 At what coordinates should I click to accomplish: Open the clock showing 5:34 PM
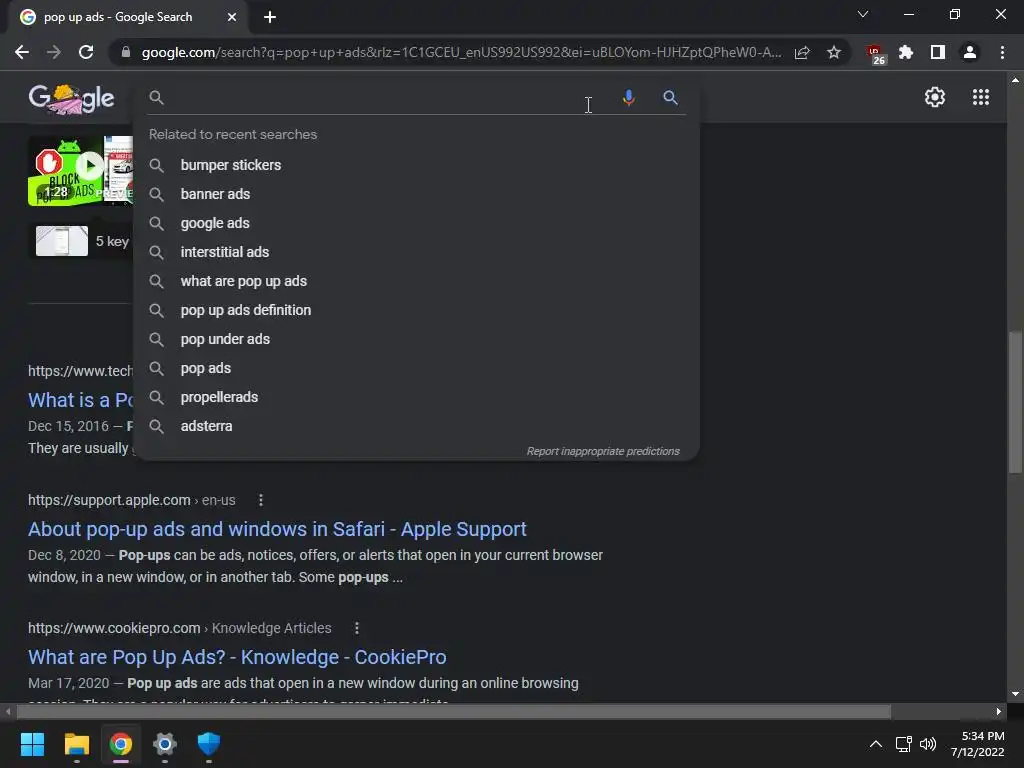coord(978,744)
